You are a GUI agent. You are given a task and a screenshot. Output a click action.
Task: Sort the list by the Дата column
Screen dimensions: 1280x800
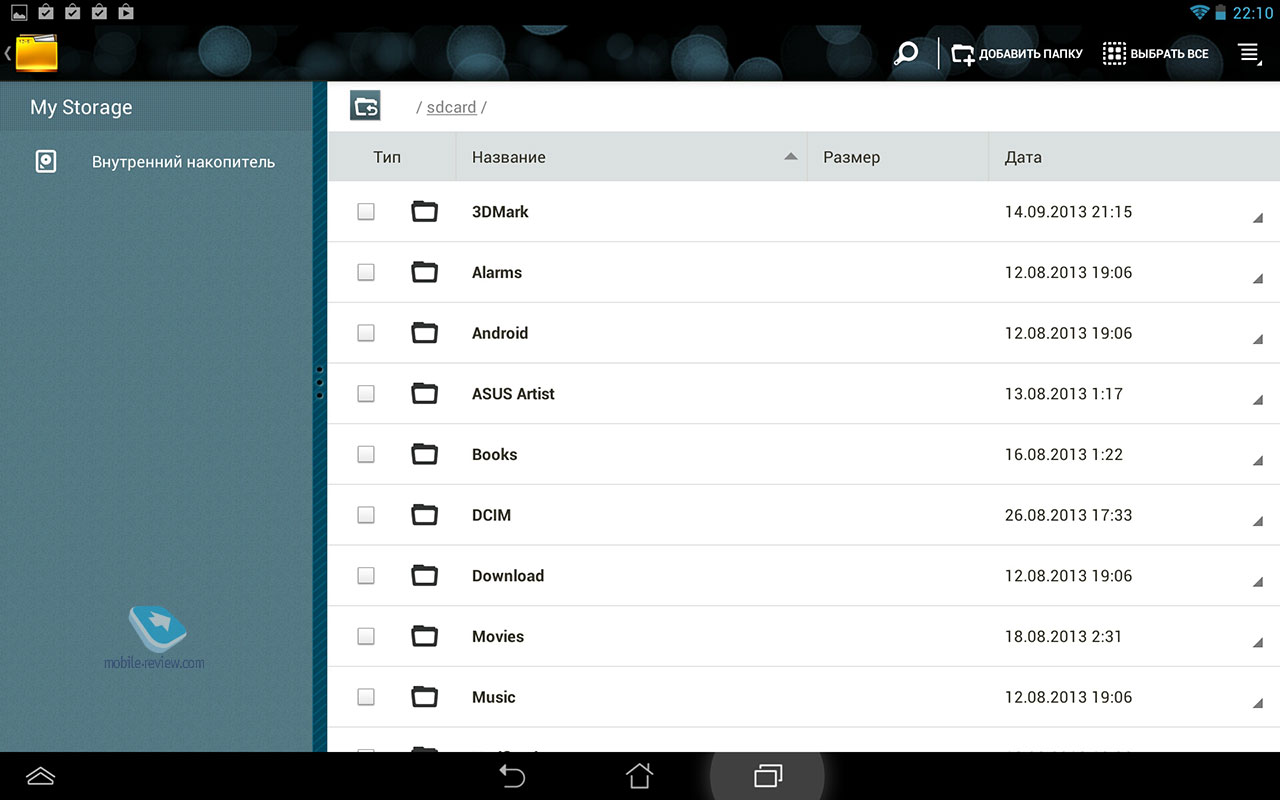(x=1023, y=157)
